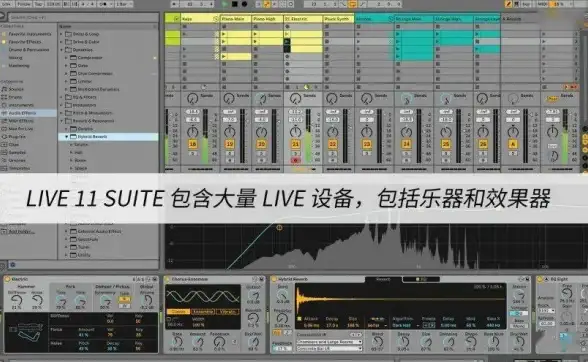Click the Templates category icon
588x362 pixels.
point(4,168)
